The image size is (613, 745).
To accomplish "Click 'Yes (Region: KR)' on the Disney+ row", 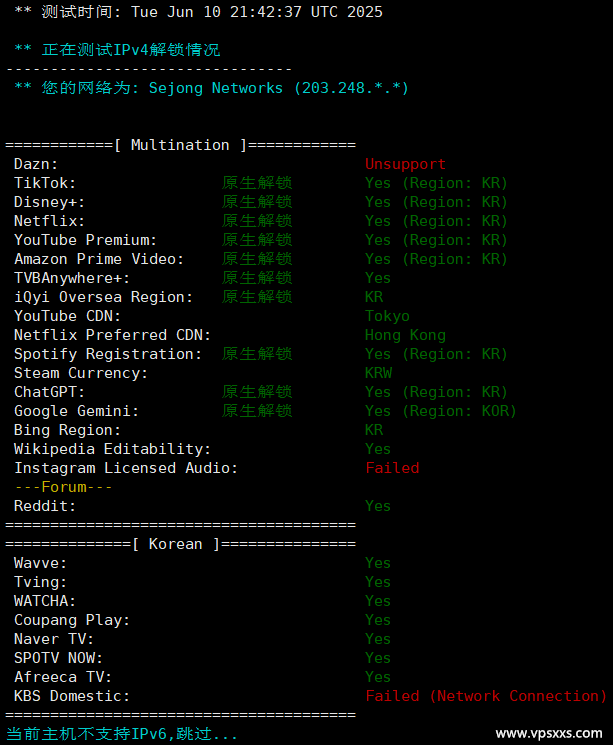I will [436, 202].
